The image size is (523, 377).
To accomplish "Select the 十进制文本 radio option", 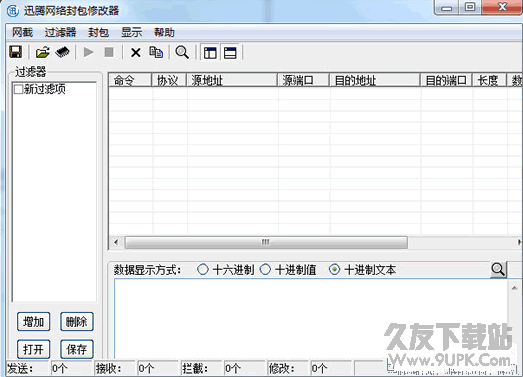I will (334, 269).
